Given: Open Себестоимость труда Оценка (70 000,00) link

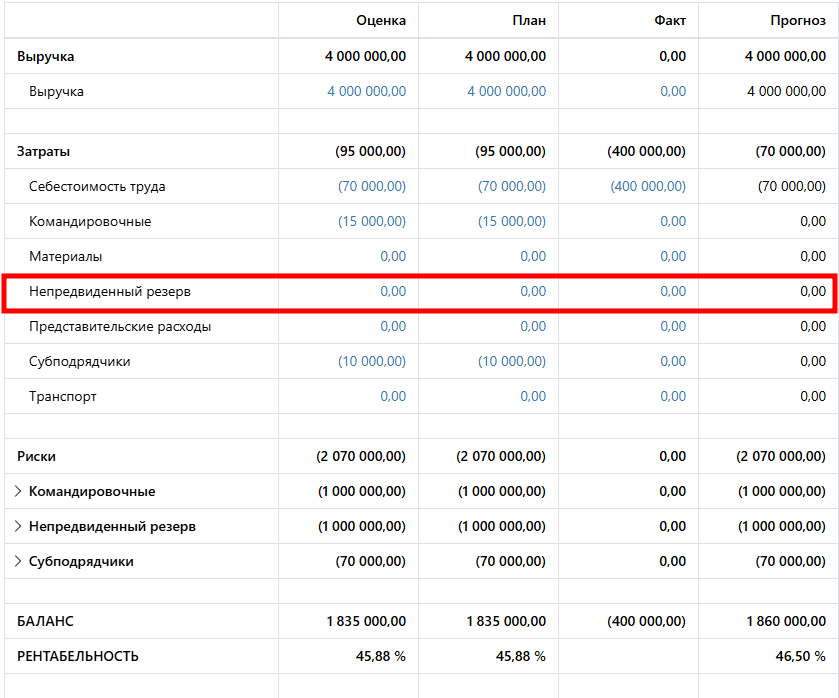Looking at the screenshot, I should pyautogui.click(x=371, y=186).
